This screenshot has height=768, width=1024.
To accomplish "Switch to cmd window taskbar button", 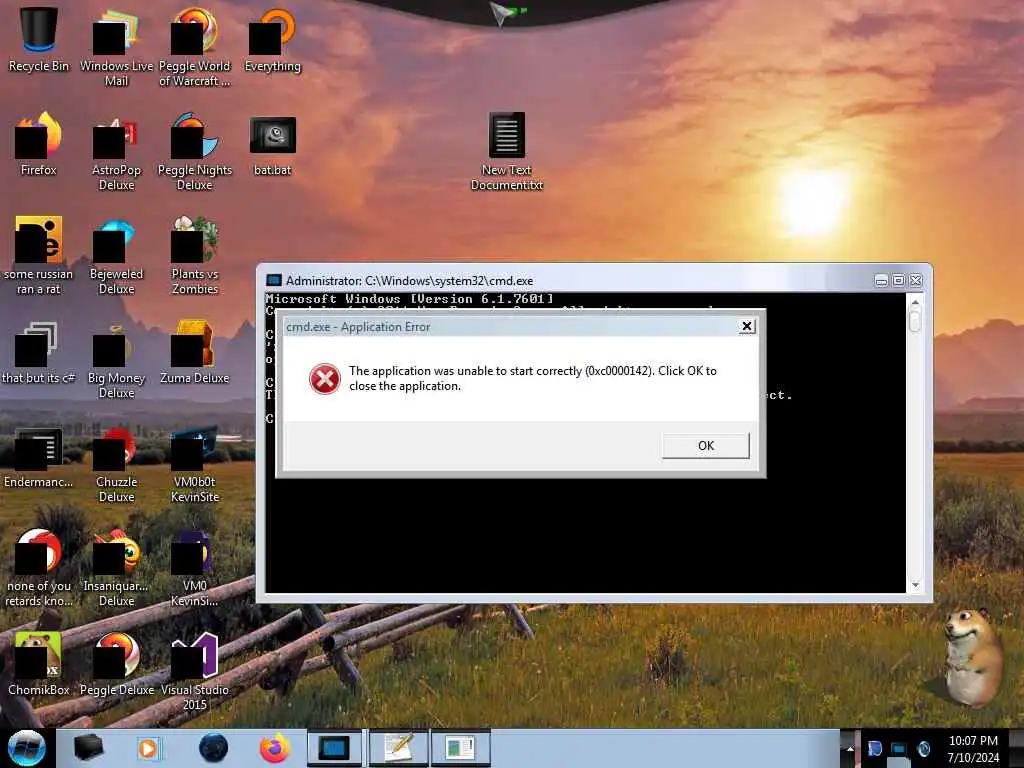I will [x=334, y=748].
